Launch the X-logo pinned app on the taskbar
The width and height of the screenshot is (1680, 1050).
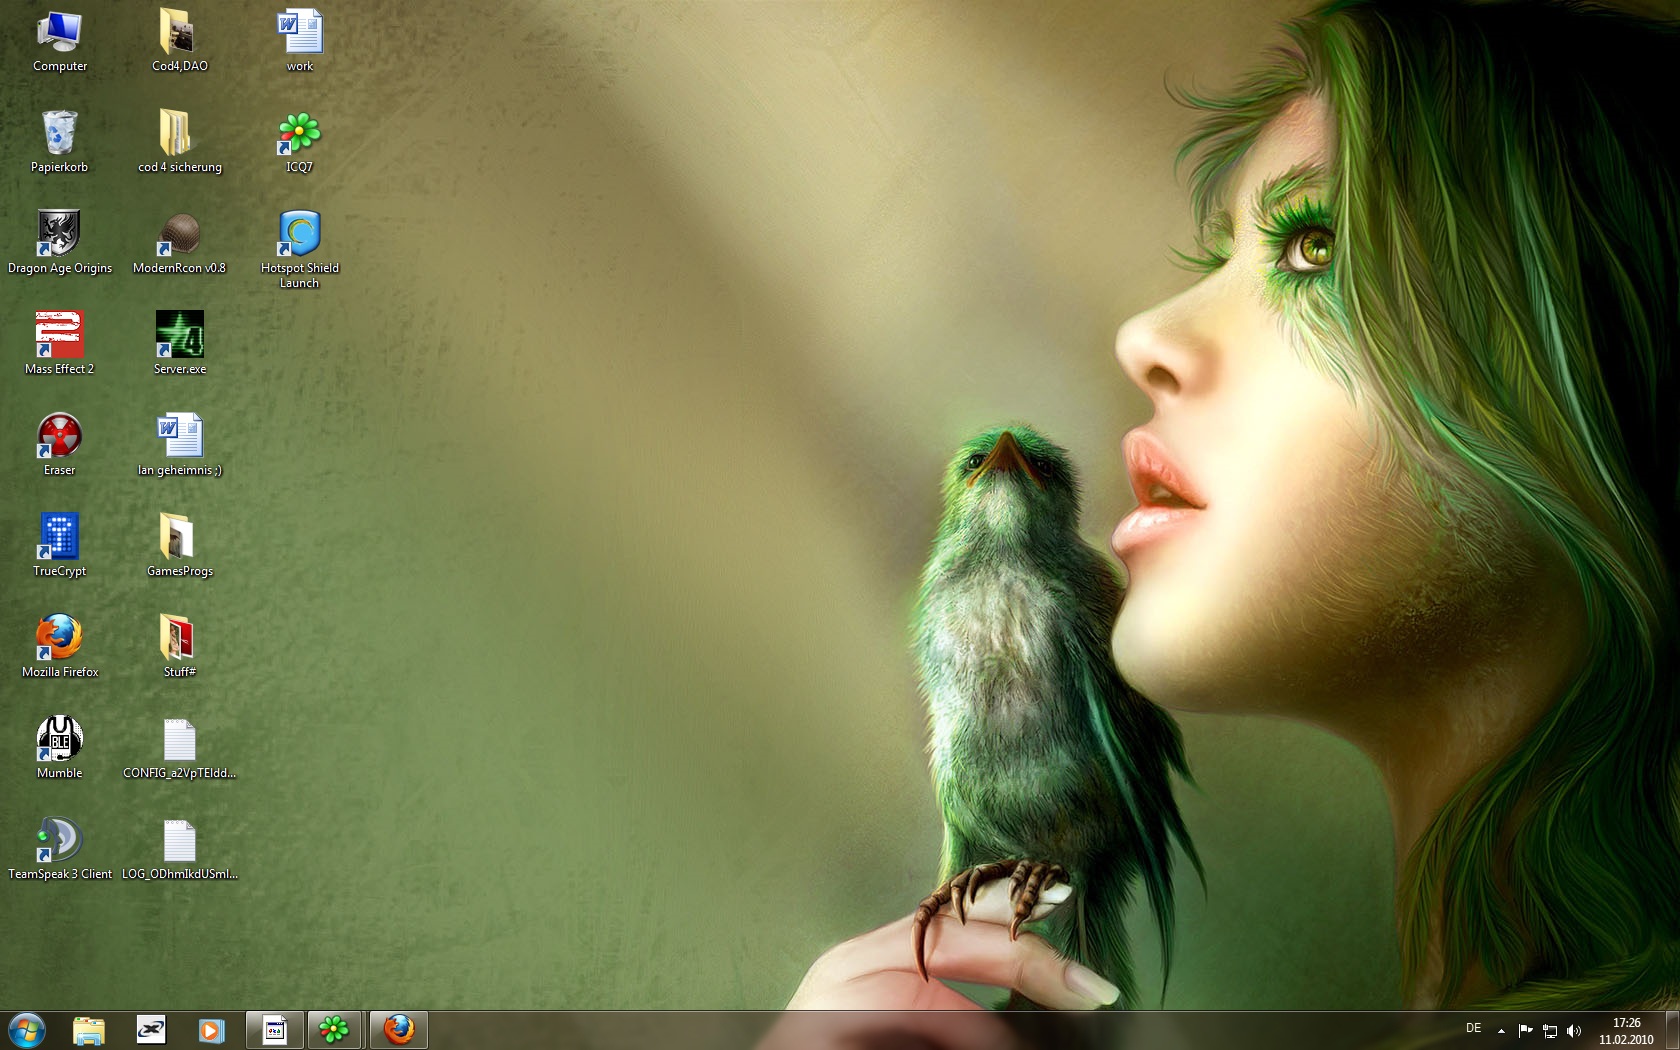[151, 1030]
